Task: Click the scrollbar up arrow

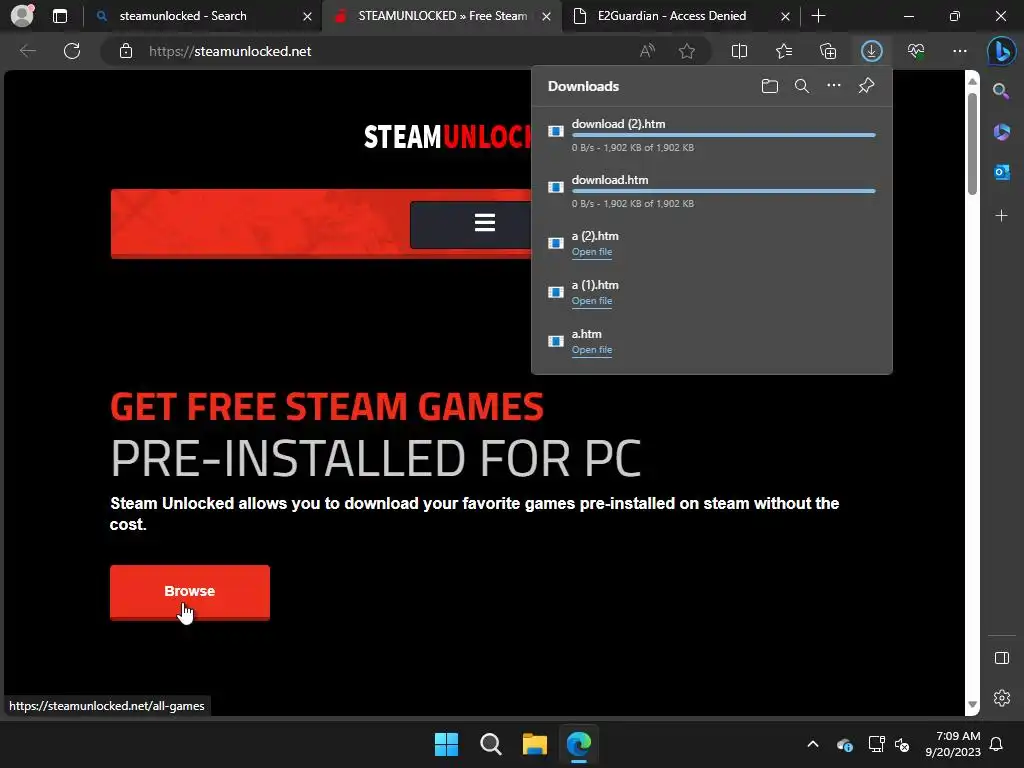Action: 972,81
